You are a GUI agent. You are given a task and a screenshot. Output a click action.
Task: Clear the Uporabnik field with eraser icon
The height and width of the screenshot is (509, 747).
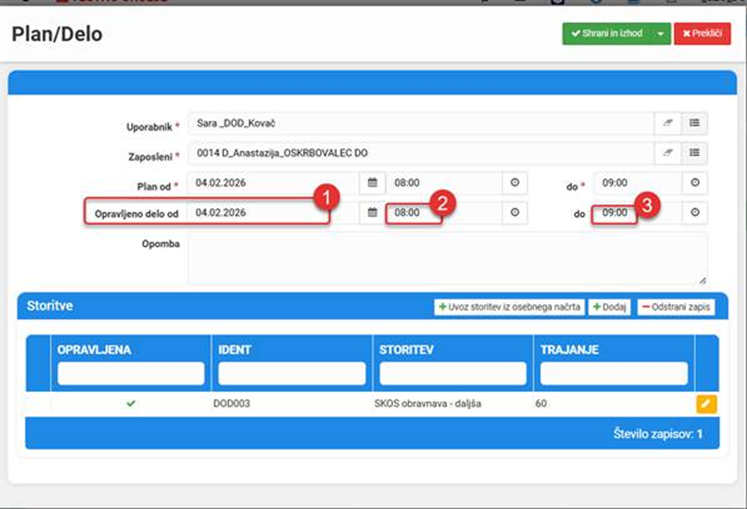(x=667, y=123)
